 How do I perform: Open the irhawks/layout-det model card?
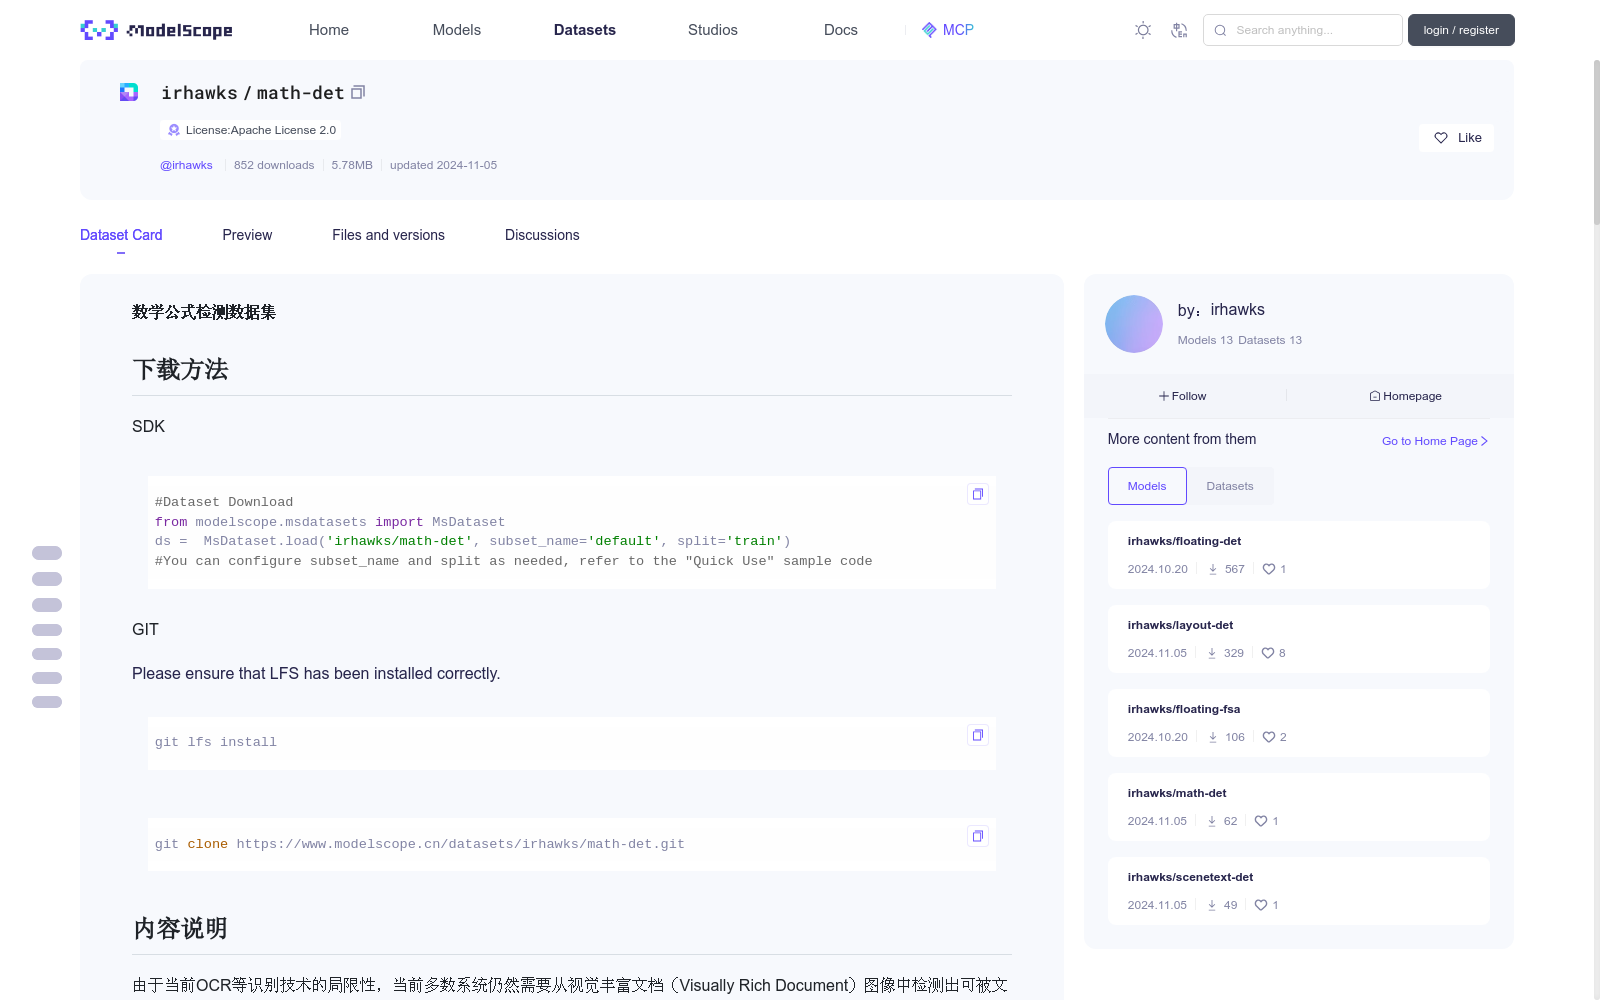click(x=1299, y=639)
